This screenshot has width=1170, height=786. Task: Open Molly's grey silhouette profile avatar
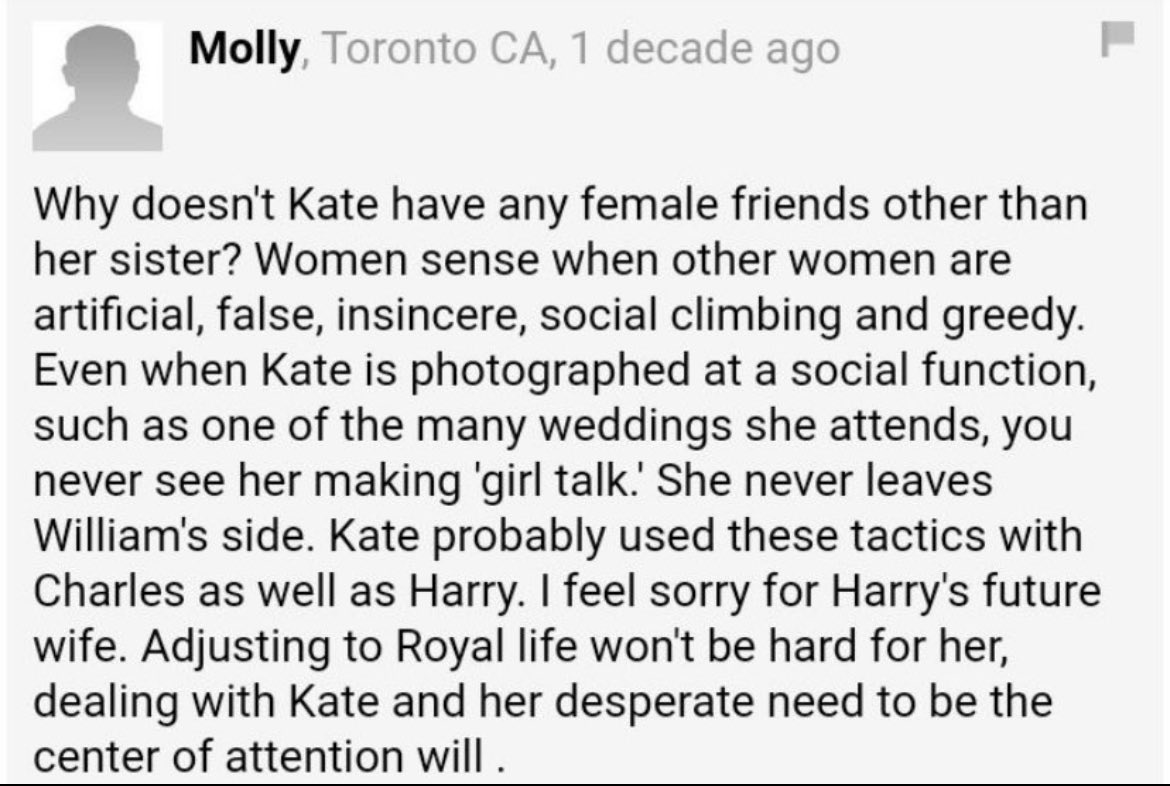(97, 87)
